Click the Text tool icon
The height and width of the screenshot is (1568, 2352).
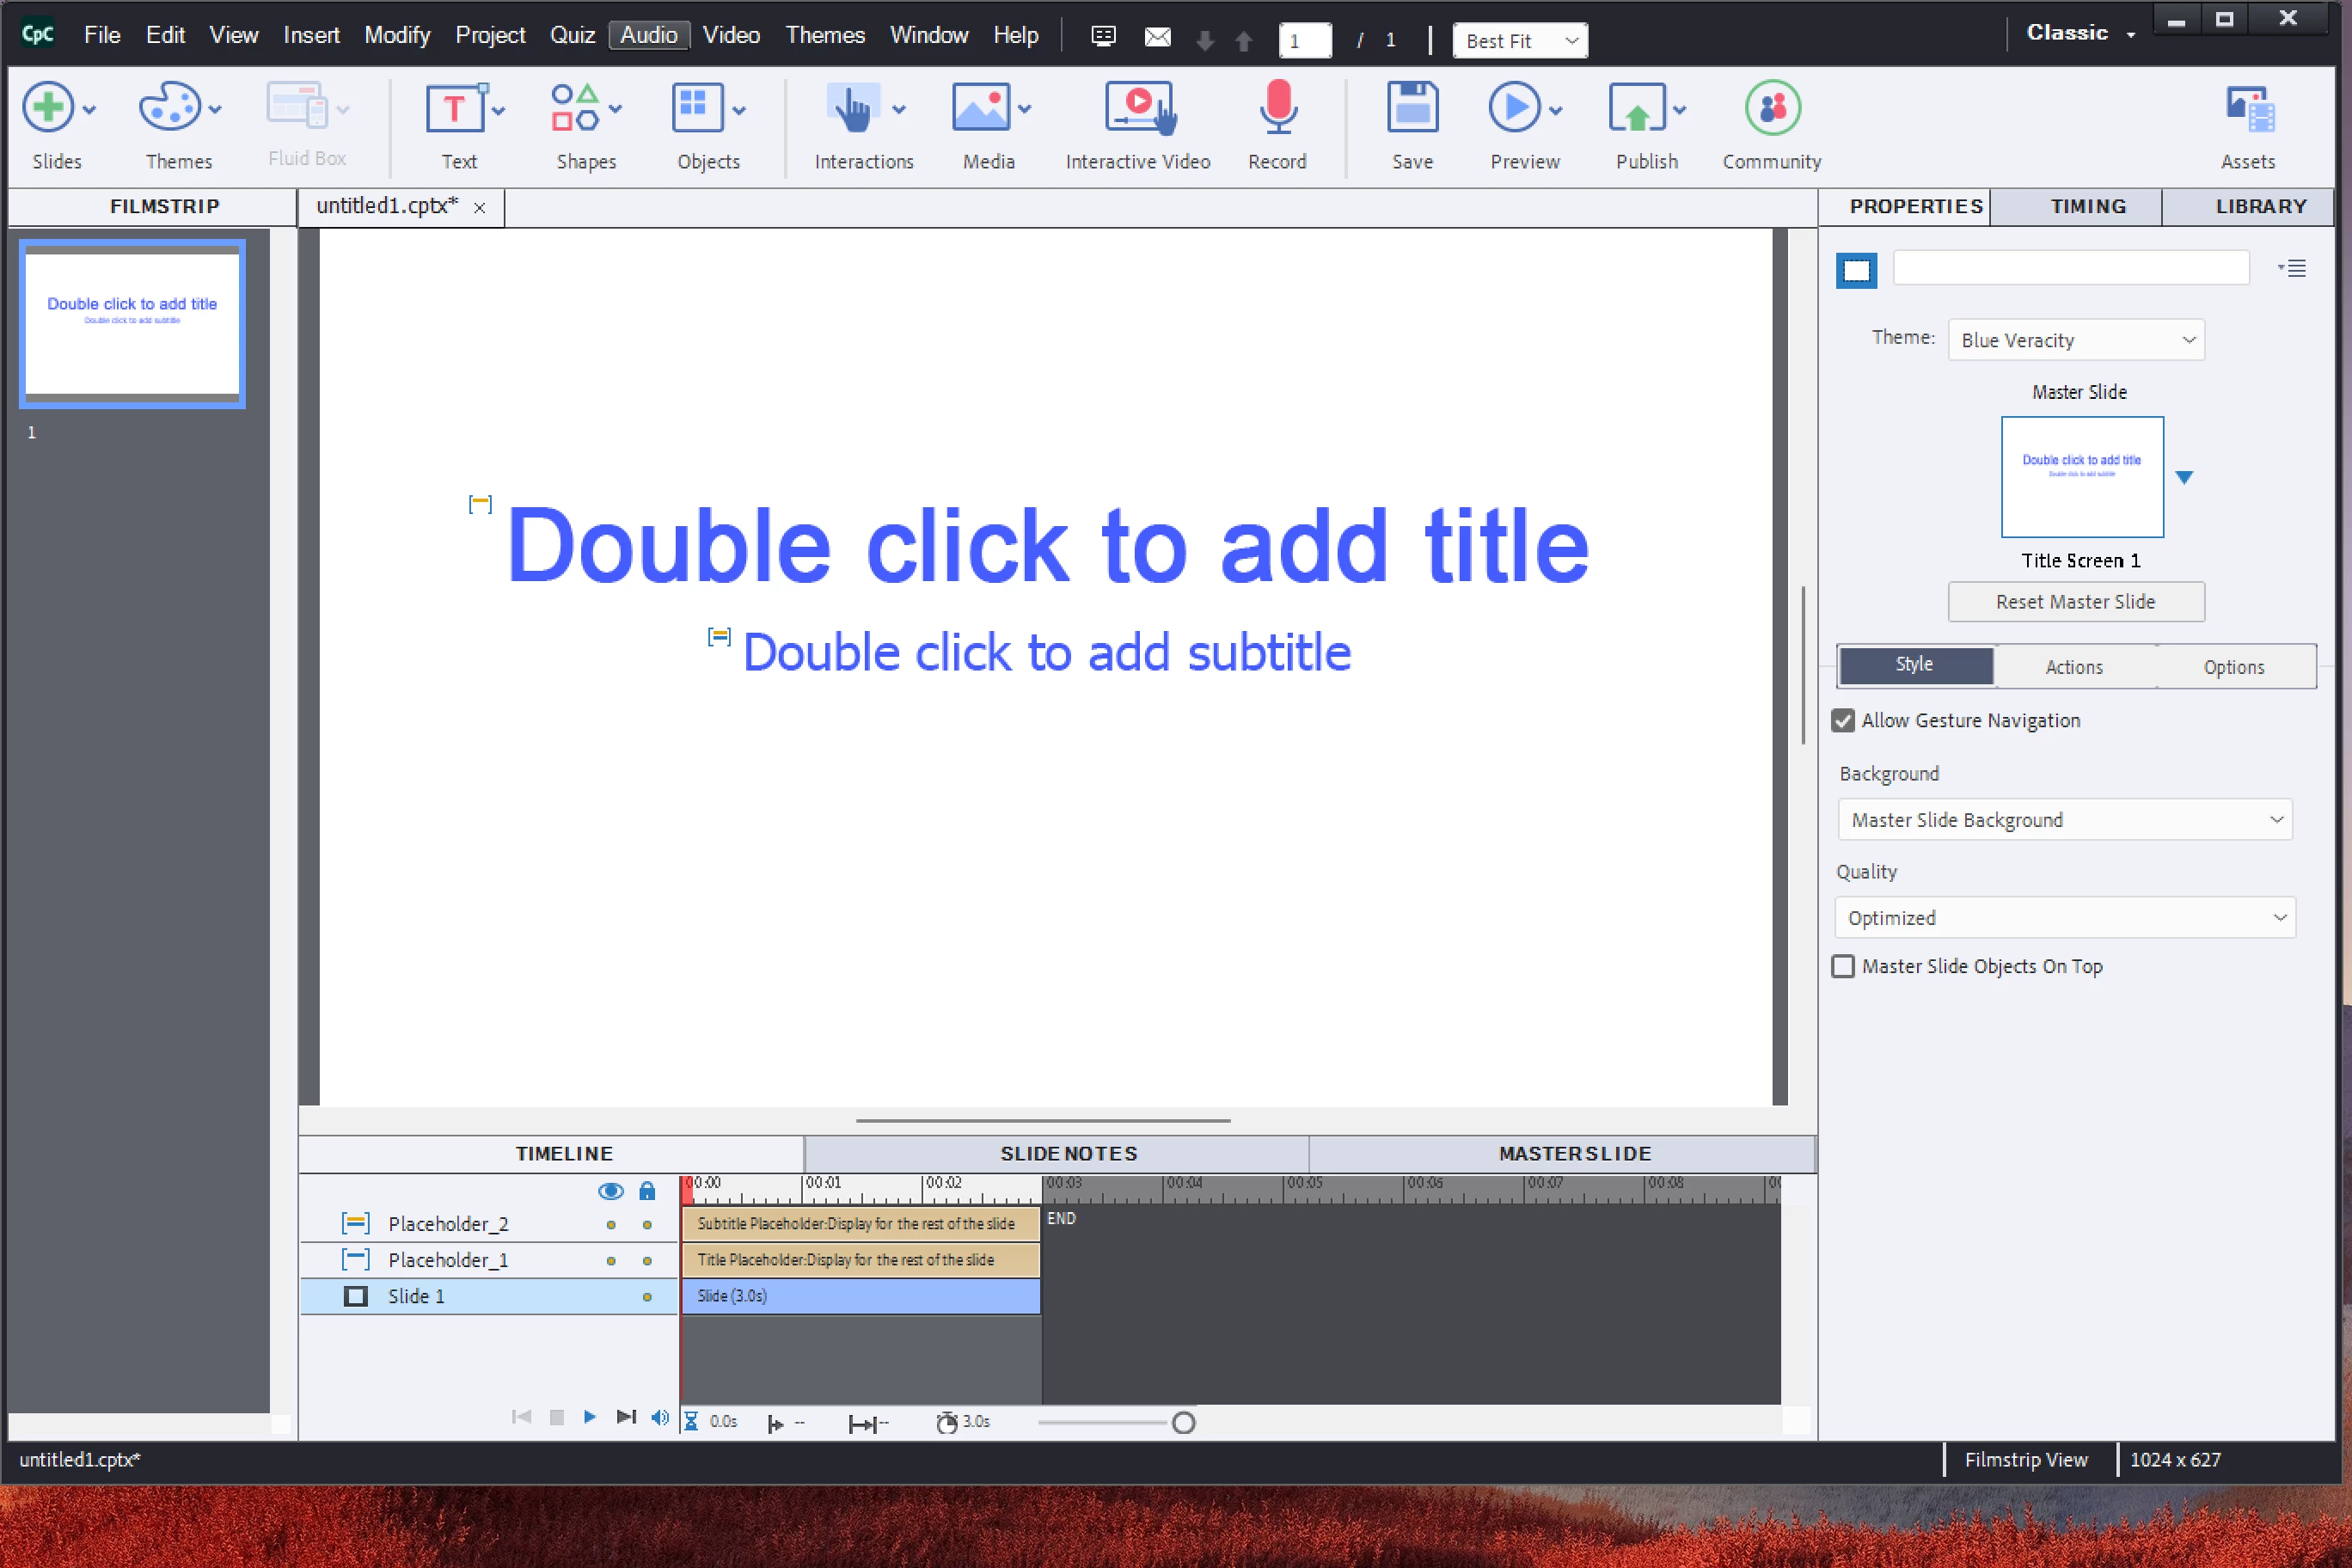tap(455, 108)
